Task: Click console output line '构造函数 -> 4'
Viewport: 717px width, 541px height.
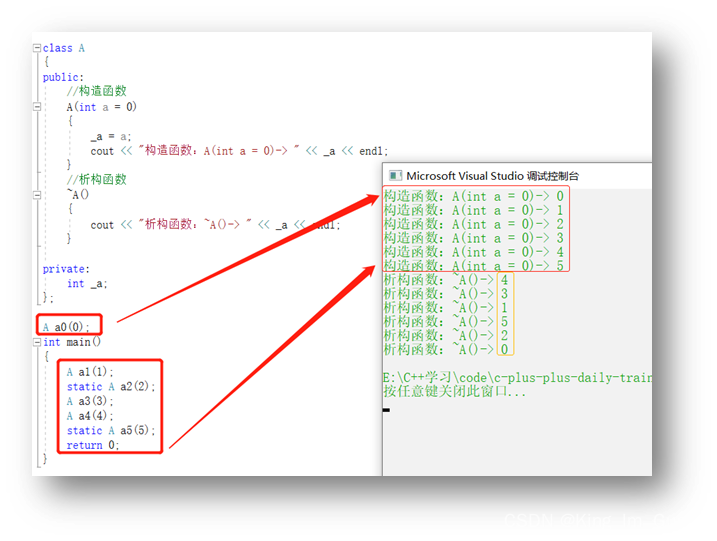Action: [x=474, y=252]
